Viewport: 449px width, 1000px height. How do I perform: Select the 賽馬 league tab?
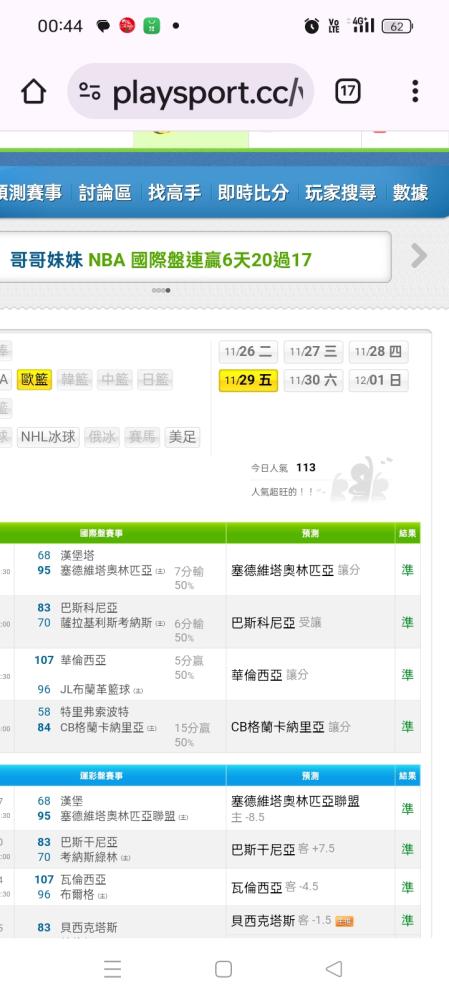point(142,438)
